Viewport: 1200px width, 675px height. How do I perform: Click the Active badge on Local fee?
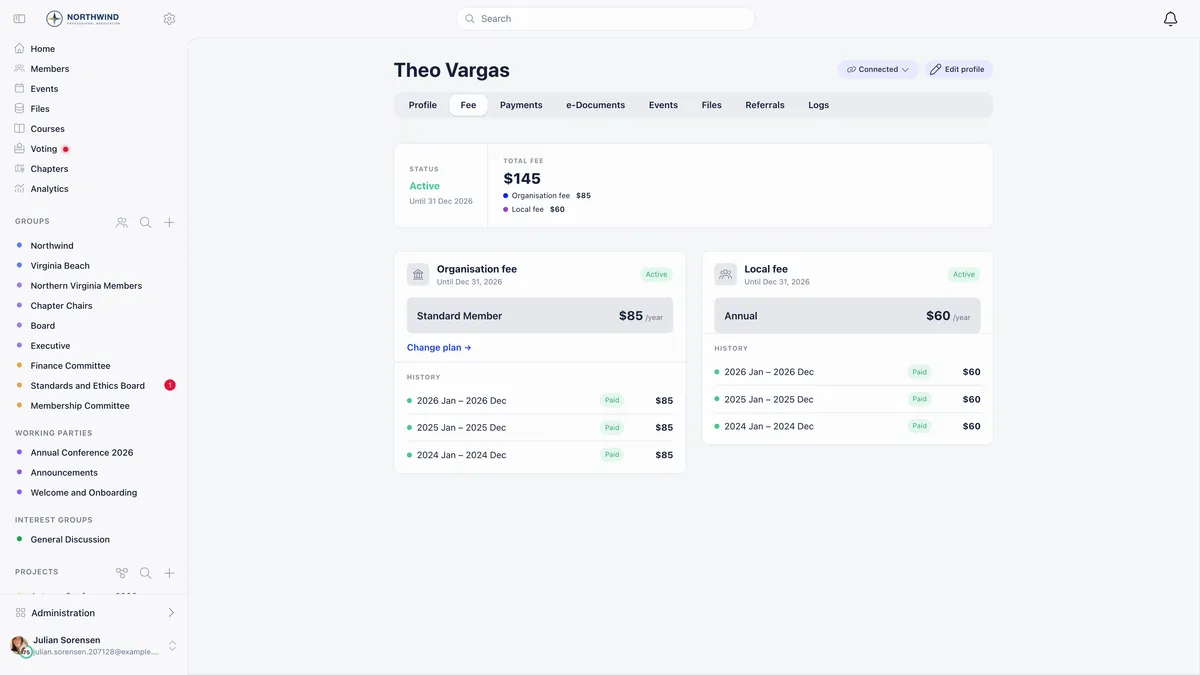pos(964,274)
